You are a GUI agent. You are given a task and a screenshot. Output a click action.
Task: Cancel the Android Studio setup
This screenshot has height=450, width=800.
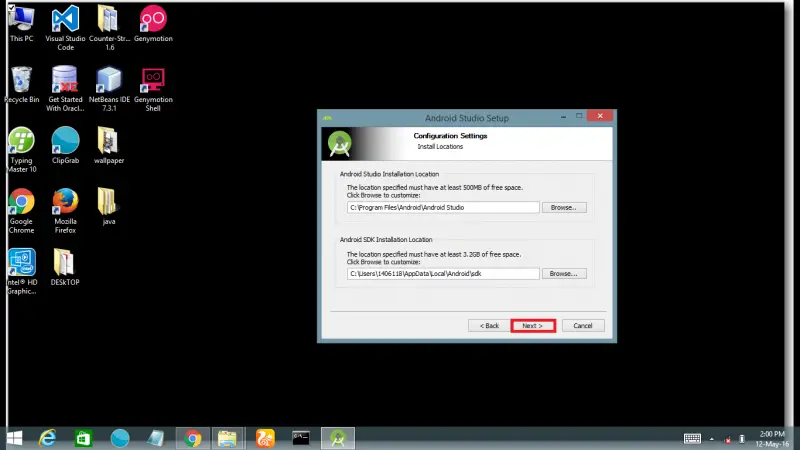click(x=583, y=326)
